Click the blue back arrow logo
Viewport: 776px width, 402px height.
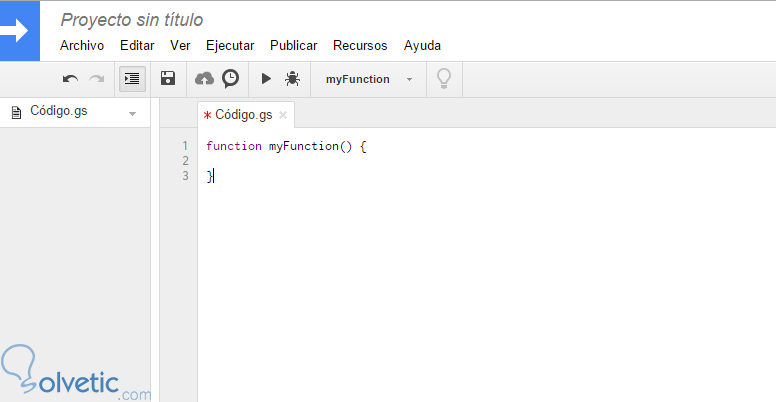[x=20, y=31]
